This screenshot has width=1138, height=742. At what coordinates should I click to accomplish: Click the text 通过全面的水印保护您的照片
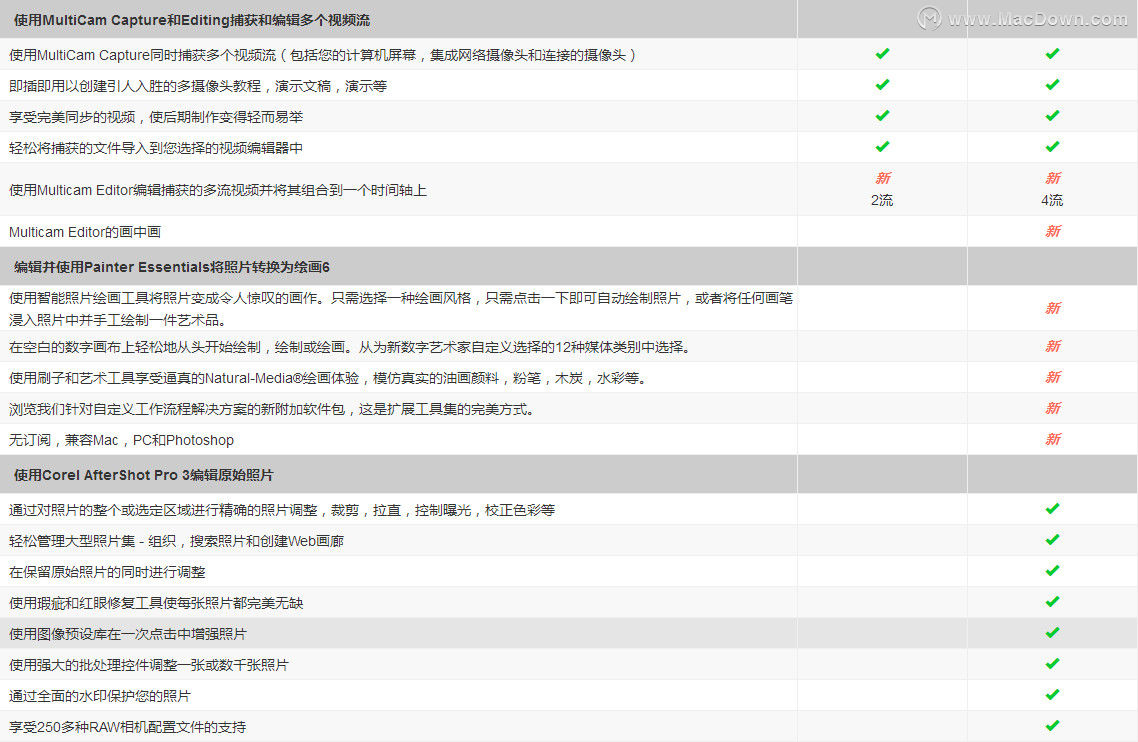click(x=100, y=696)
